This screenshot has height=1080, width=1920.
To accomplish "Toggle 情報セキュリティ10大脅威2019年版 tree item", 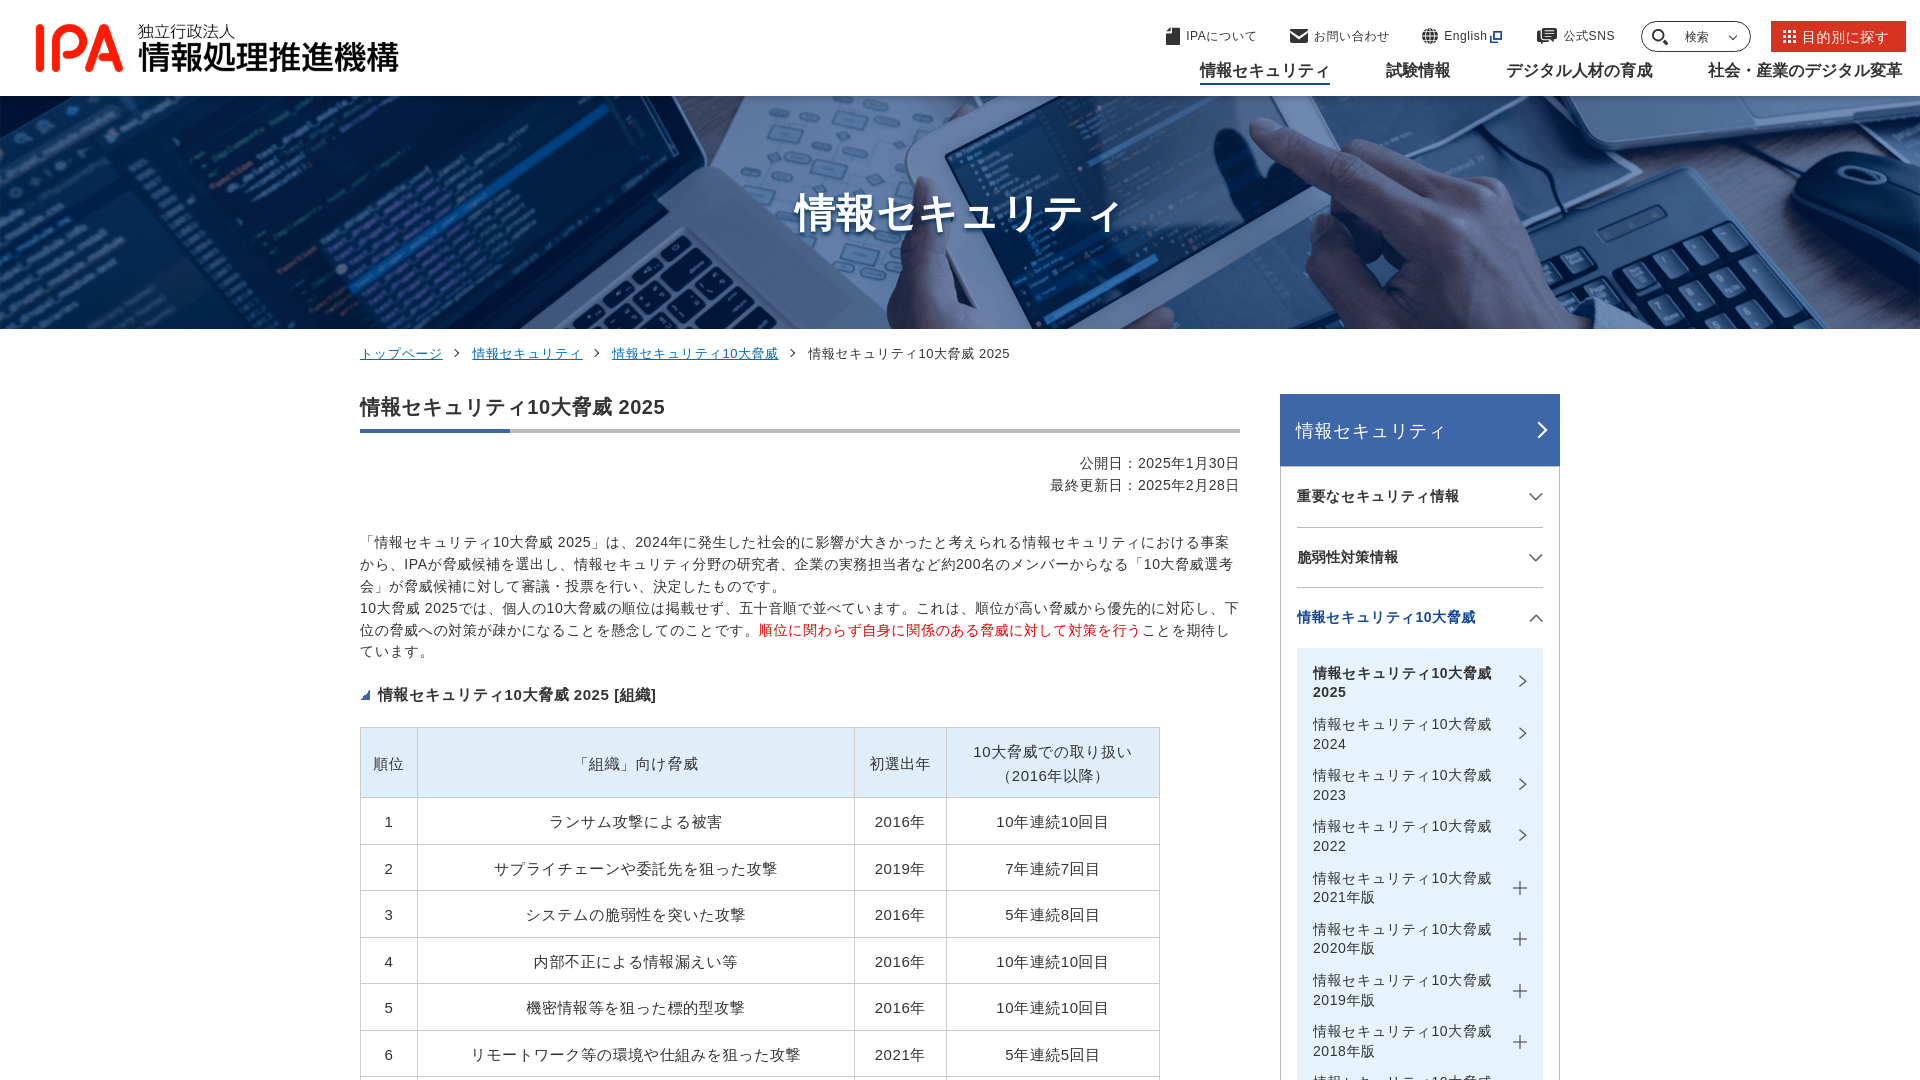I will pyautogui.click(x=1519, y=990).
